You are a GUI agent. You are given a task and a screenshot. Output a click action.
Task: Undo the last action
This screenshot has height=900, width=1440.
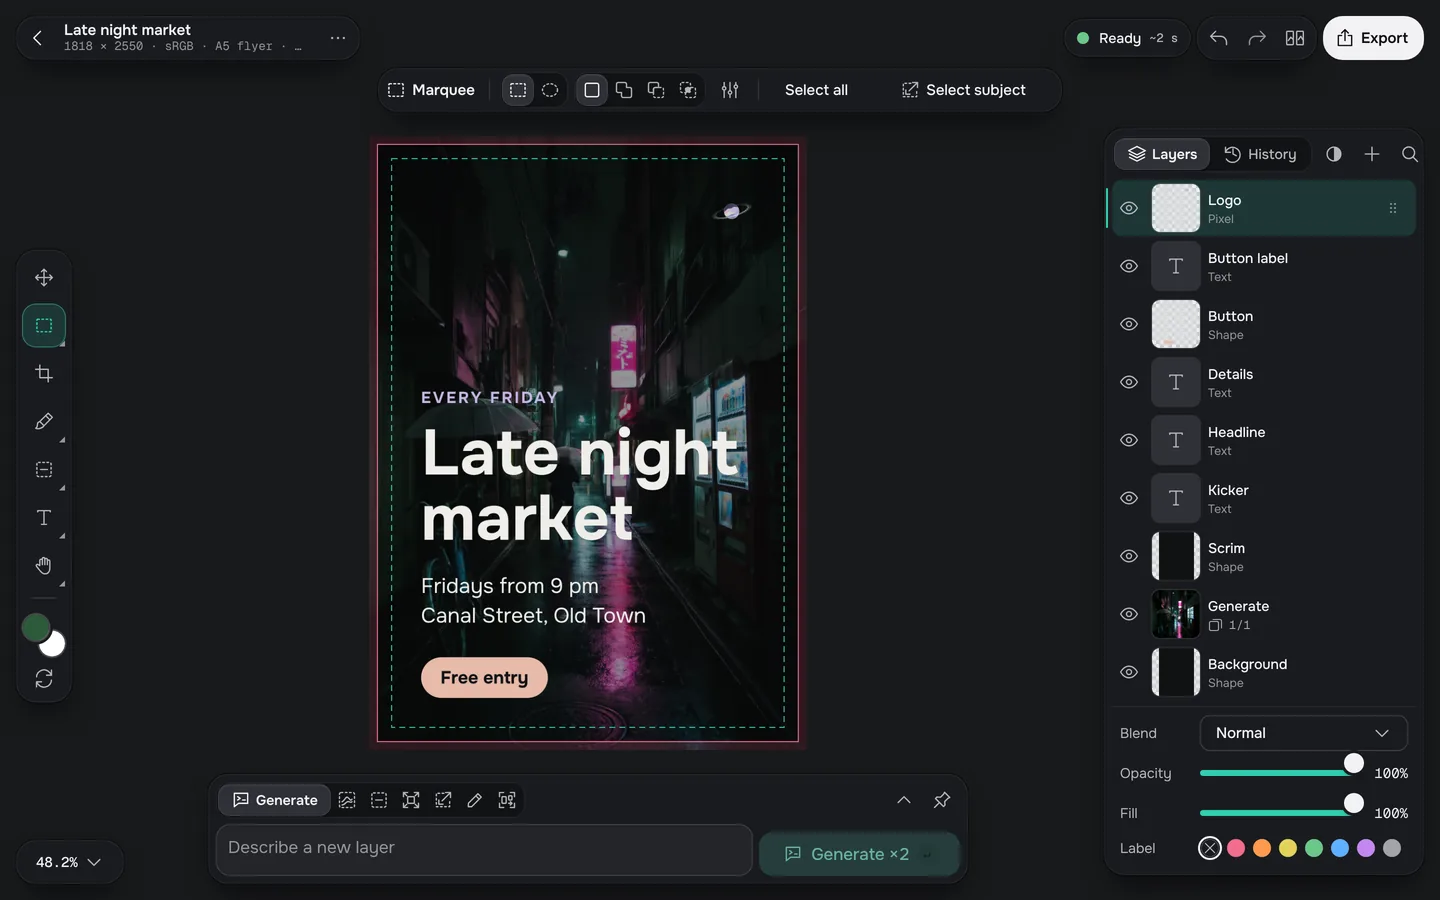pos(1218,38)
